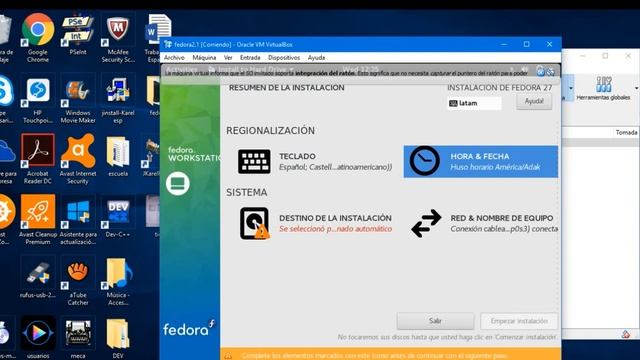Open McAfee Security Scan desktop icon
Screen dimensions: 640x360
pos(118,39)
